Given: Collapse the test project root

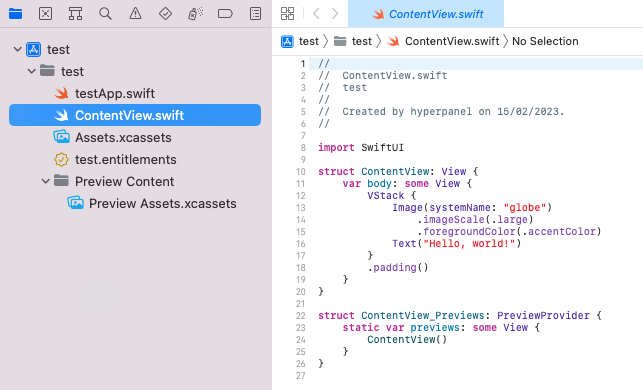Looking at the screenshot, I should (x=17, y=49).
